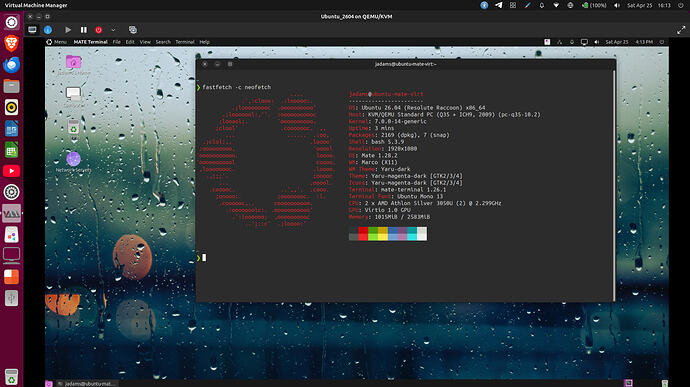
Task: Open the accessibility indicator in host top bar
Action: [x=484, y=5]
